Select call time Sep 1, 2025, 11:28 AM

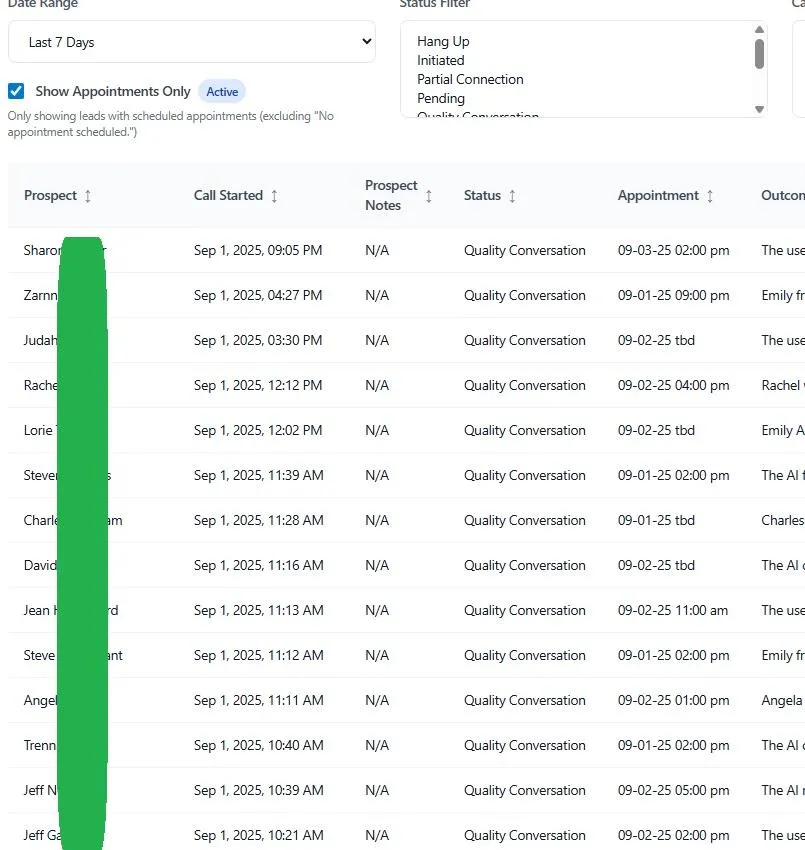(259, 520)
